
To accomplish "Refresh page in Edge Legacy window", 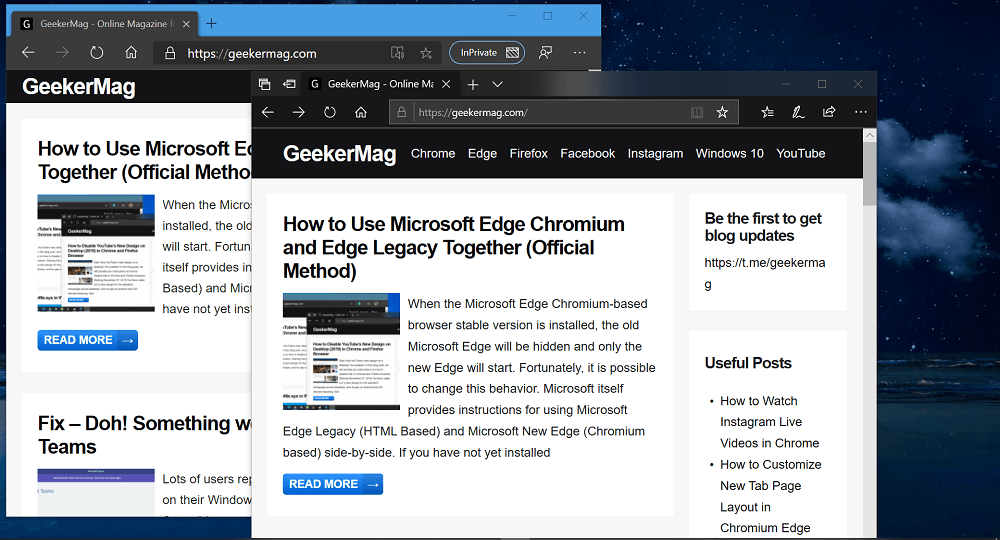I will coord(329,112).
